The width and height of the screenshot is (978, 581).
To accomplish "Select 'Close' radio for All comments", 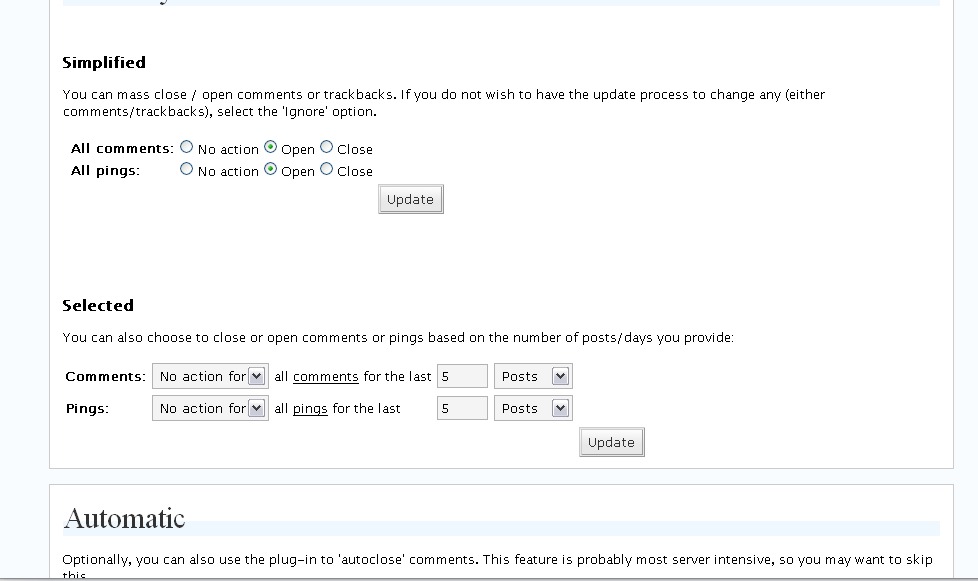I will (326, 147).
